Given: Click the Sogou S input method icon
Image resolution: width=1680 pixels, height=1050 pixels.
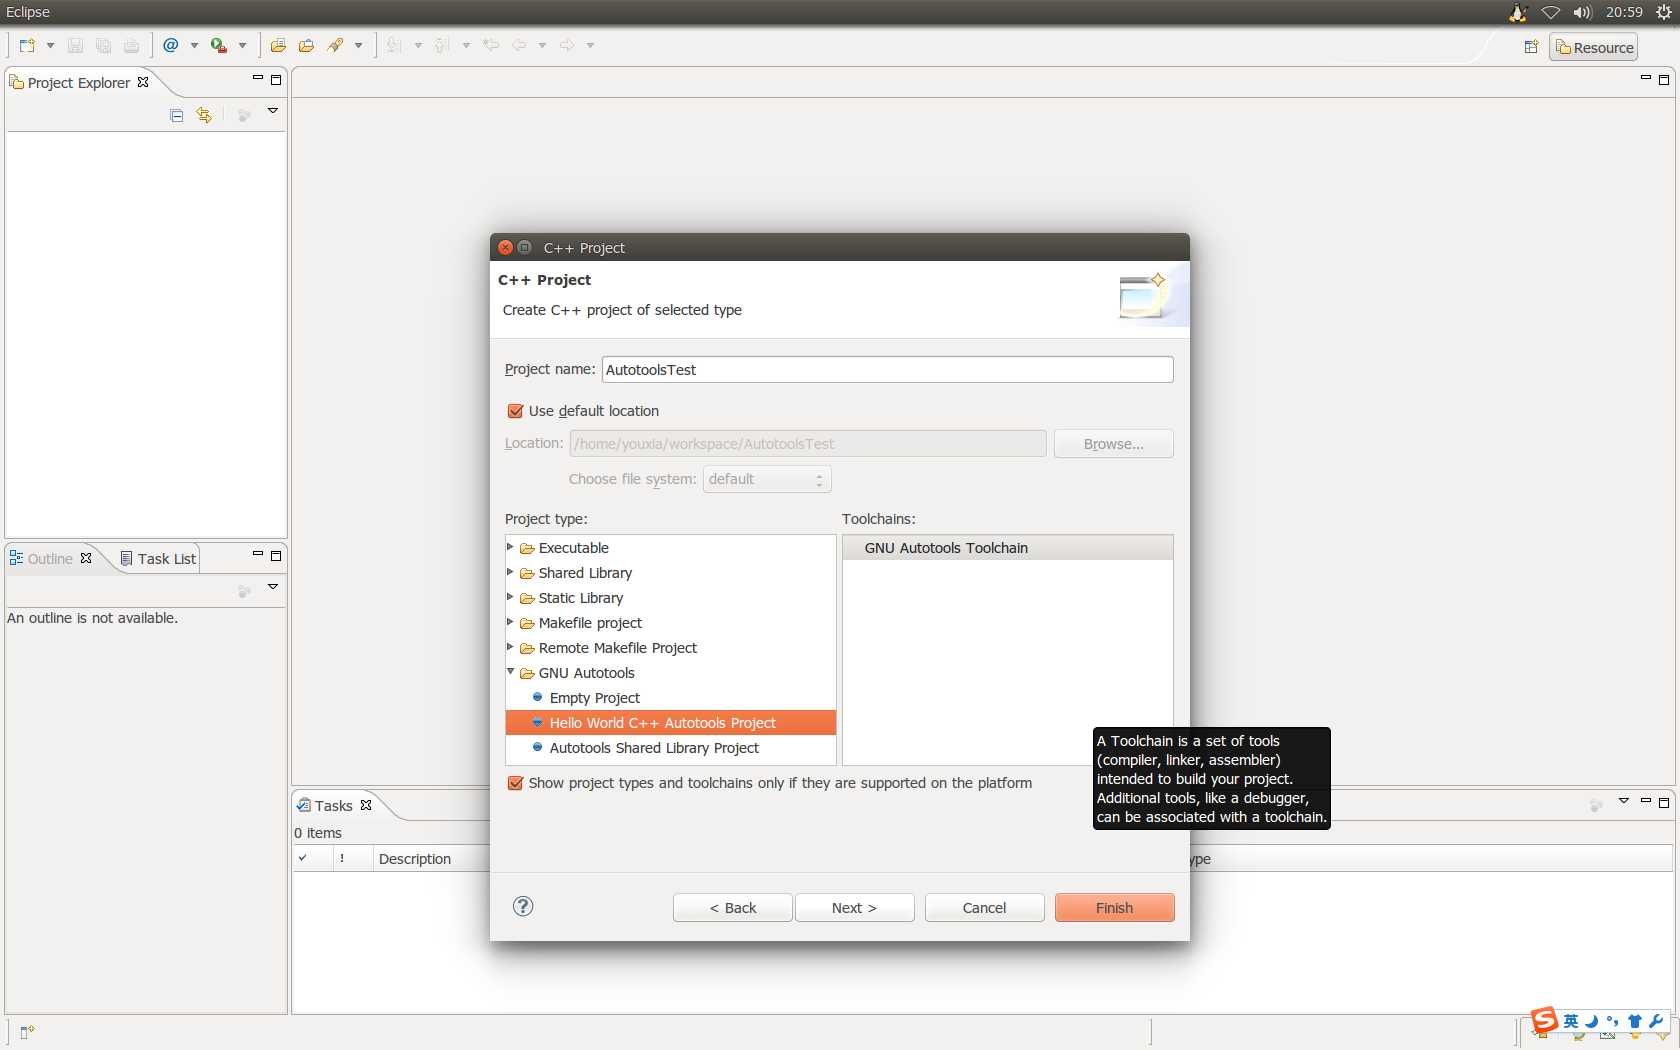Looking at the screenshot, I should [1544, 1020].
